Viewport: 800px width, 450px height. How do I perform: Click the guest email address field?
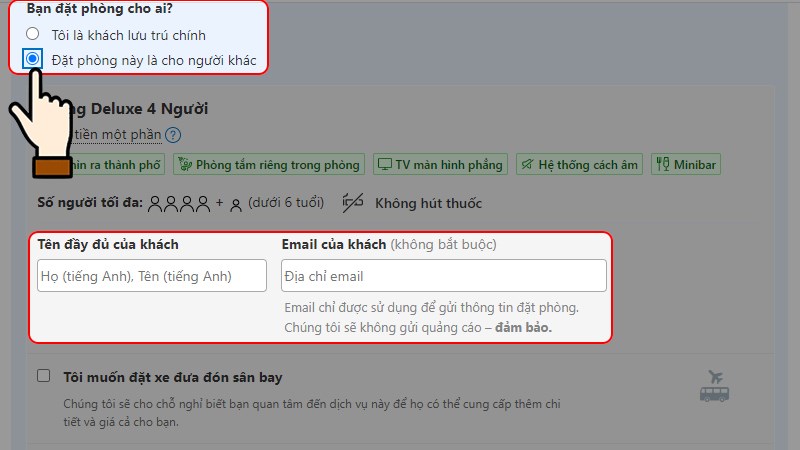(x=443, y=276)
